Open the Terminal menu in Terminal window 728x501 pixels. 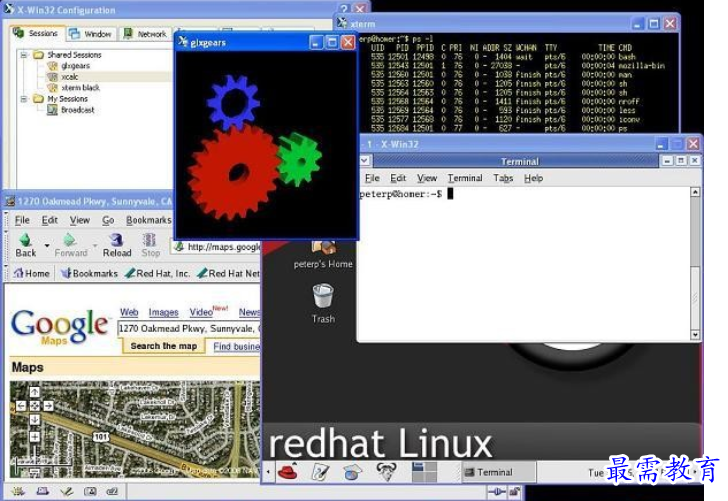pyautogui.click(x=465, y=178)
